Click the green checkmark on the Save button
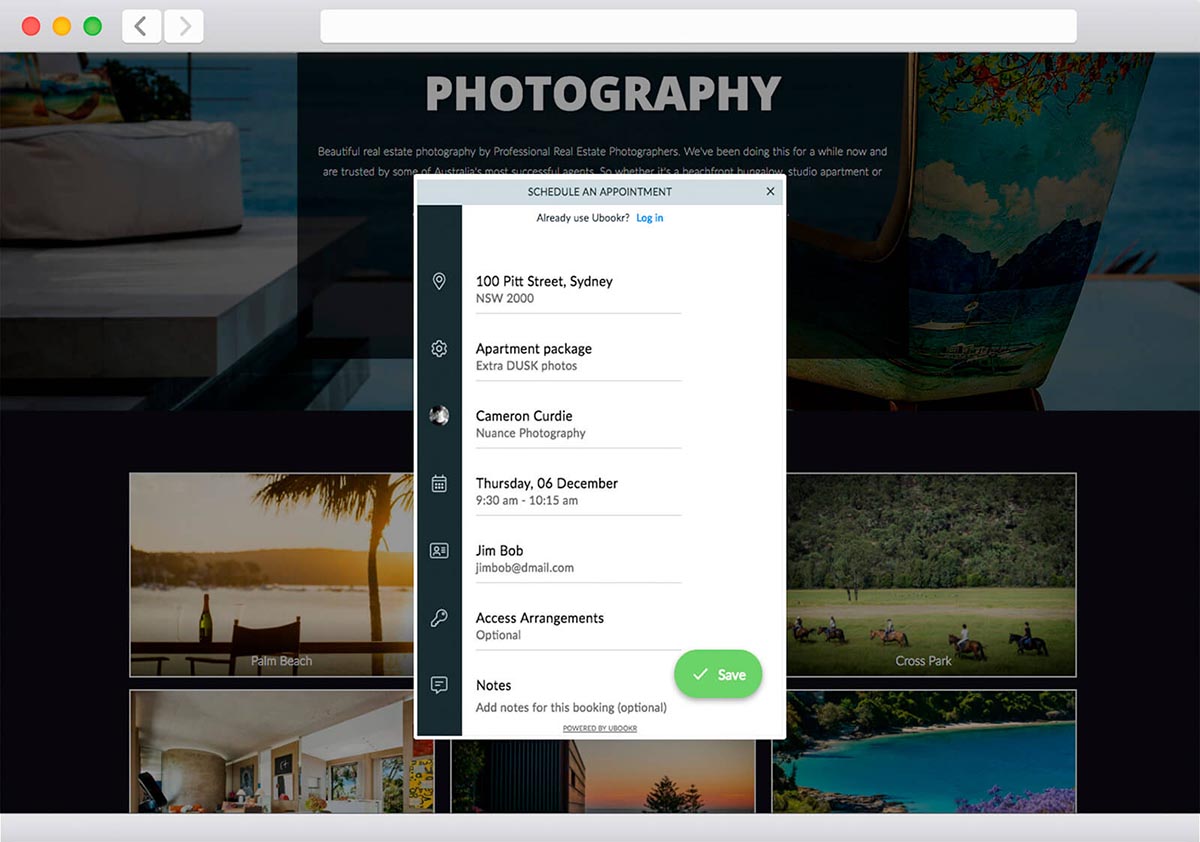 (699, 674)
